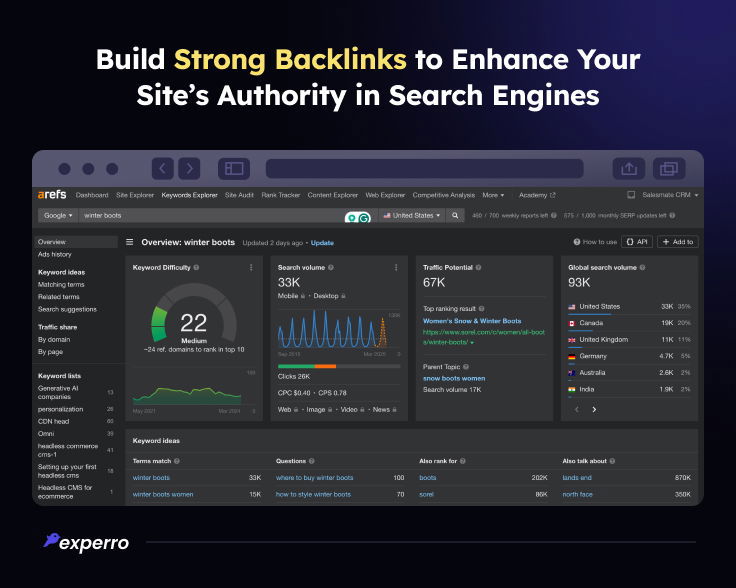Click the API button
The width and height of the screenshot is (736, 588).
pos(637,242)
